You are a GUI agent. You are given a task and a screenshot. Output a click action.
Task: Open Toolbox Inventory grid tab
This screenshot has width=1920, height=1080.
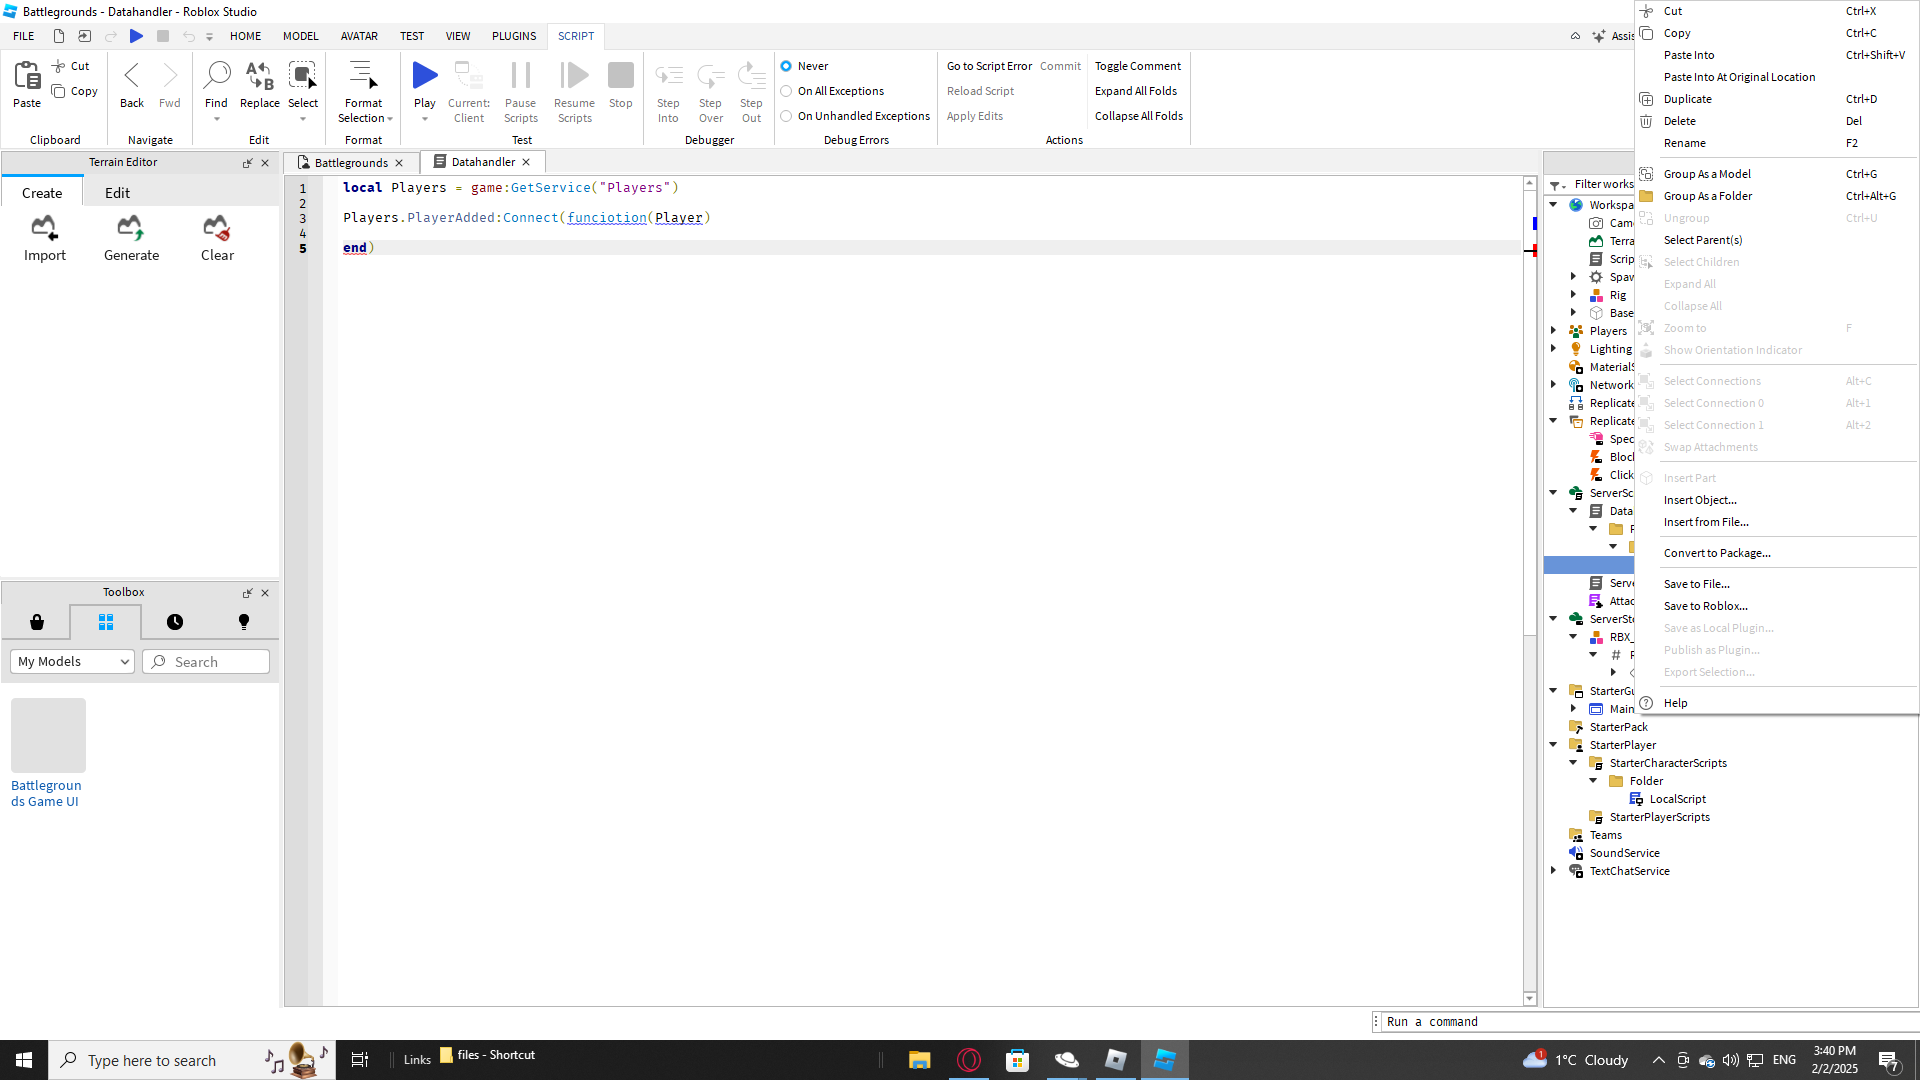pyautogui.click(x=106, y=622)
